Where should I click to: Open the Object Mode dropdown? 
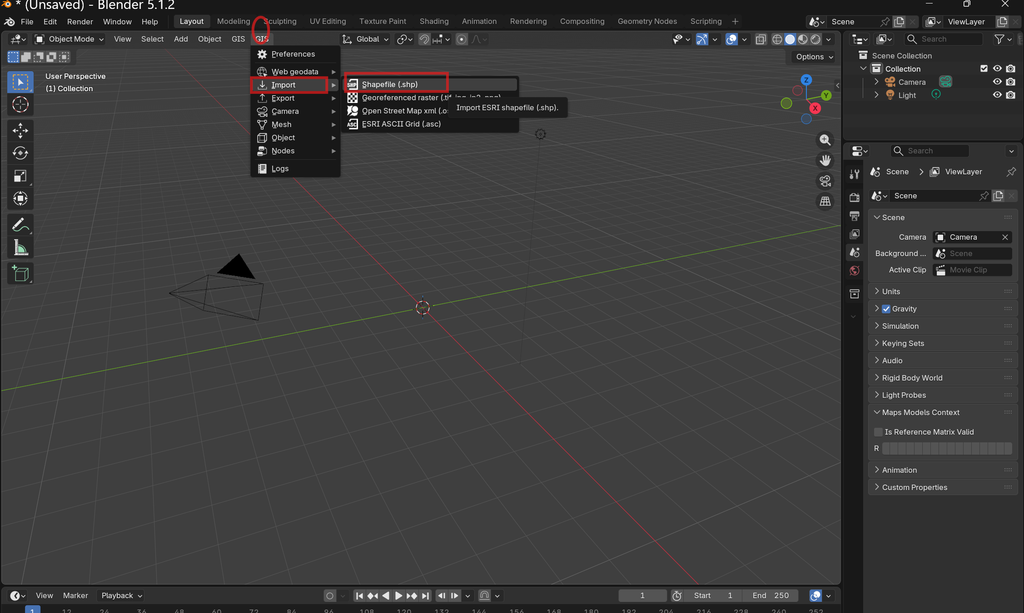(69, 39)
